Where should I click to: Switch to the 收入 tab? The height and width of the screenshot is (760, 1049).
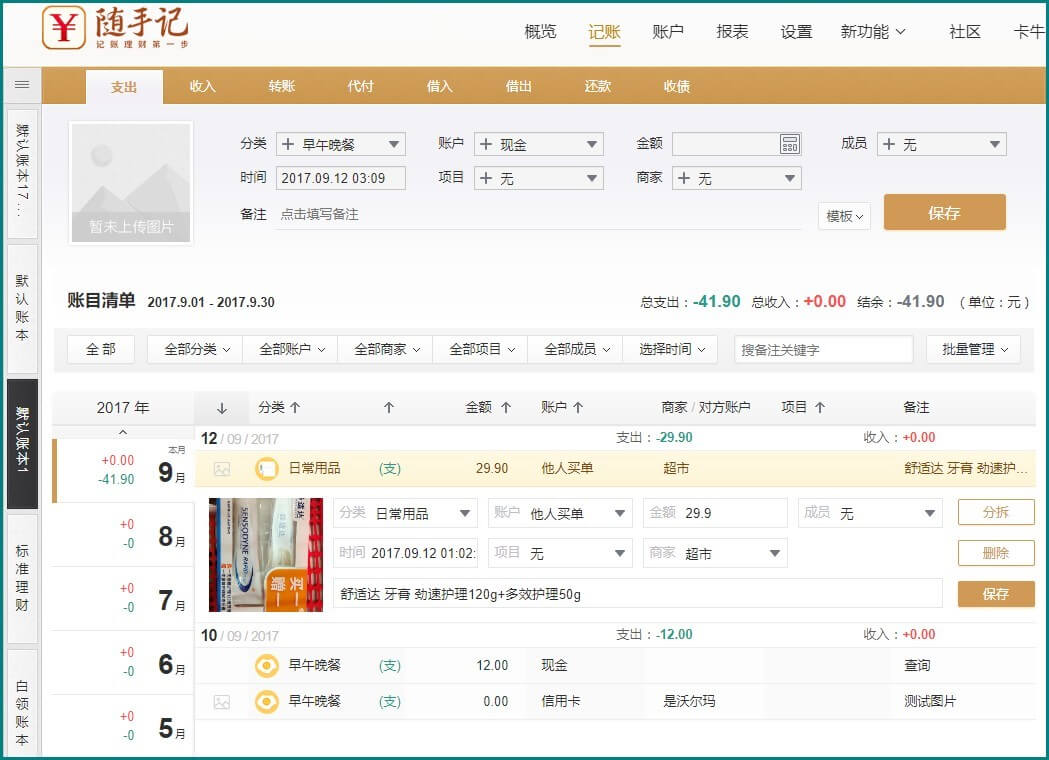[x=203, y=86]
